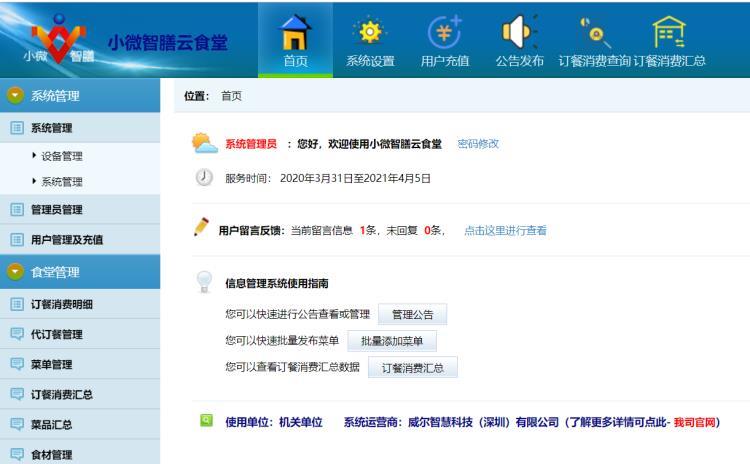The width and height of the screenshot is (750, 464).
Task: Open 用户管理及充值 in sidebar
Action: (66, 240)
